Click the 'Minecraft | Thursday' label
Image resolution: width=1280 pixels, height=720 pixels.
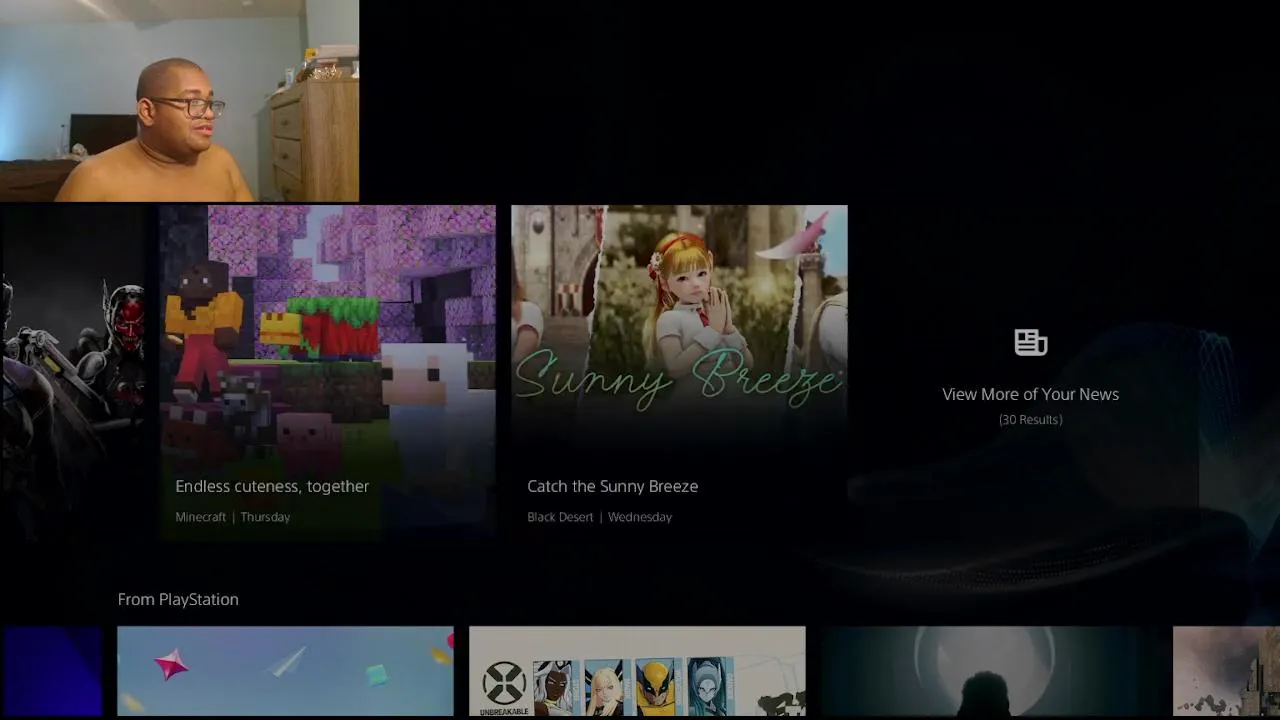[232, 517]
